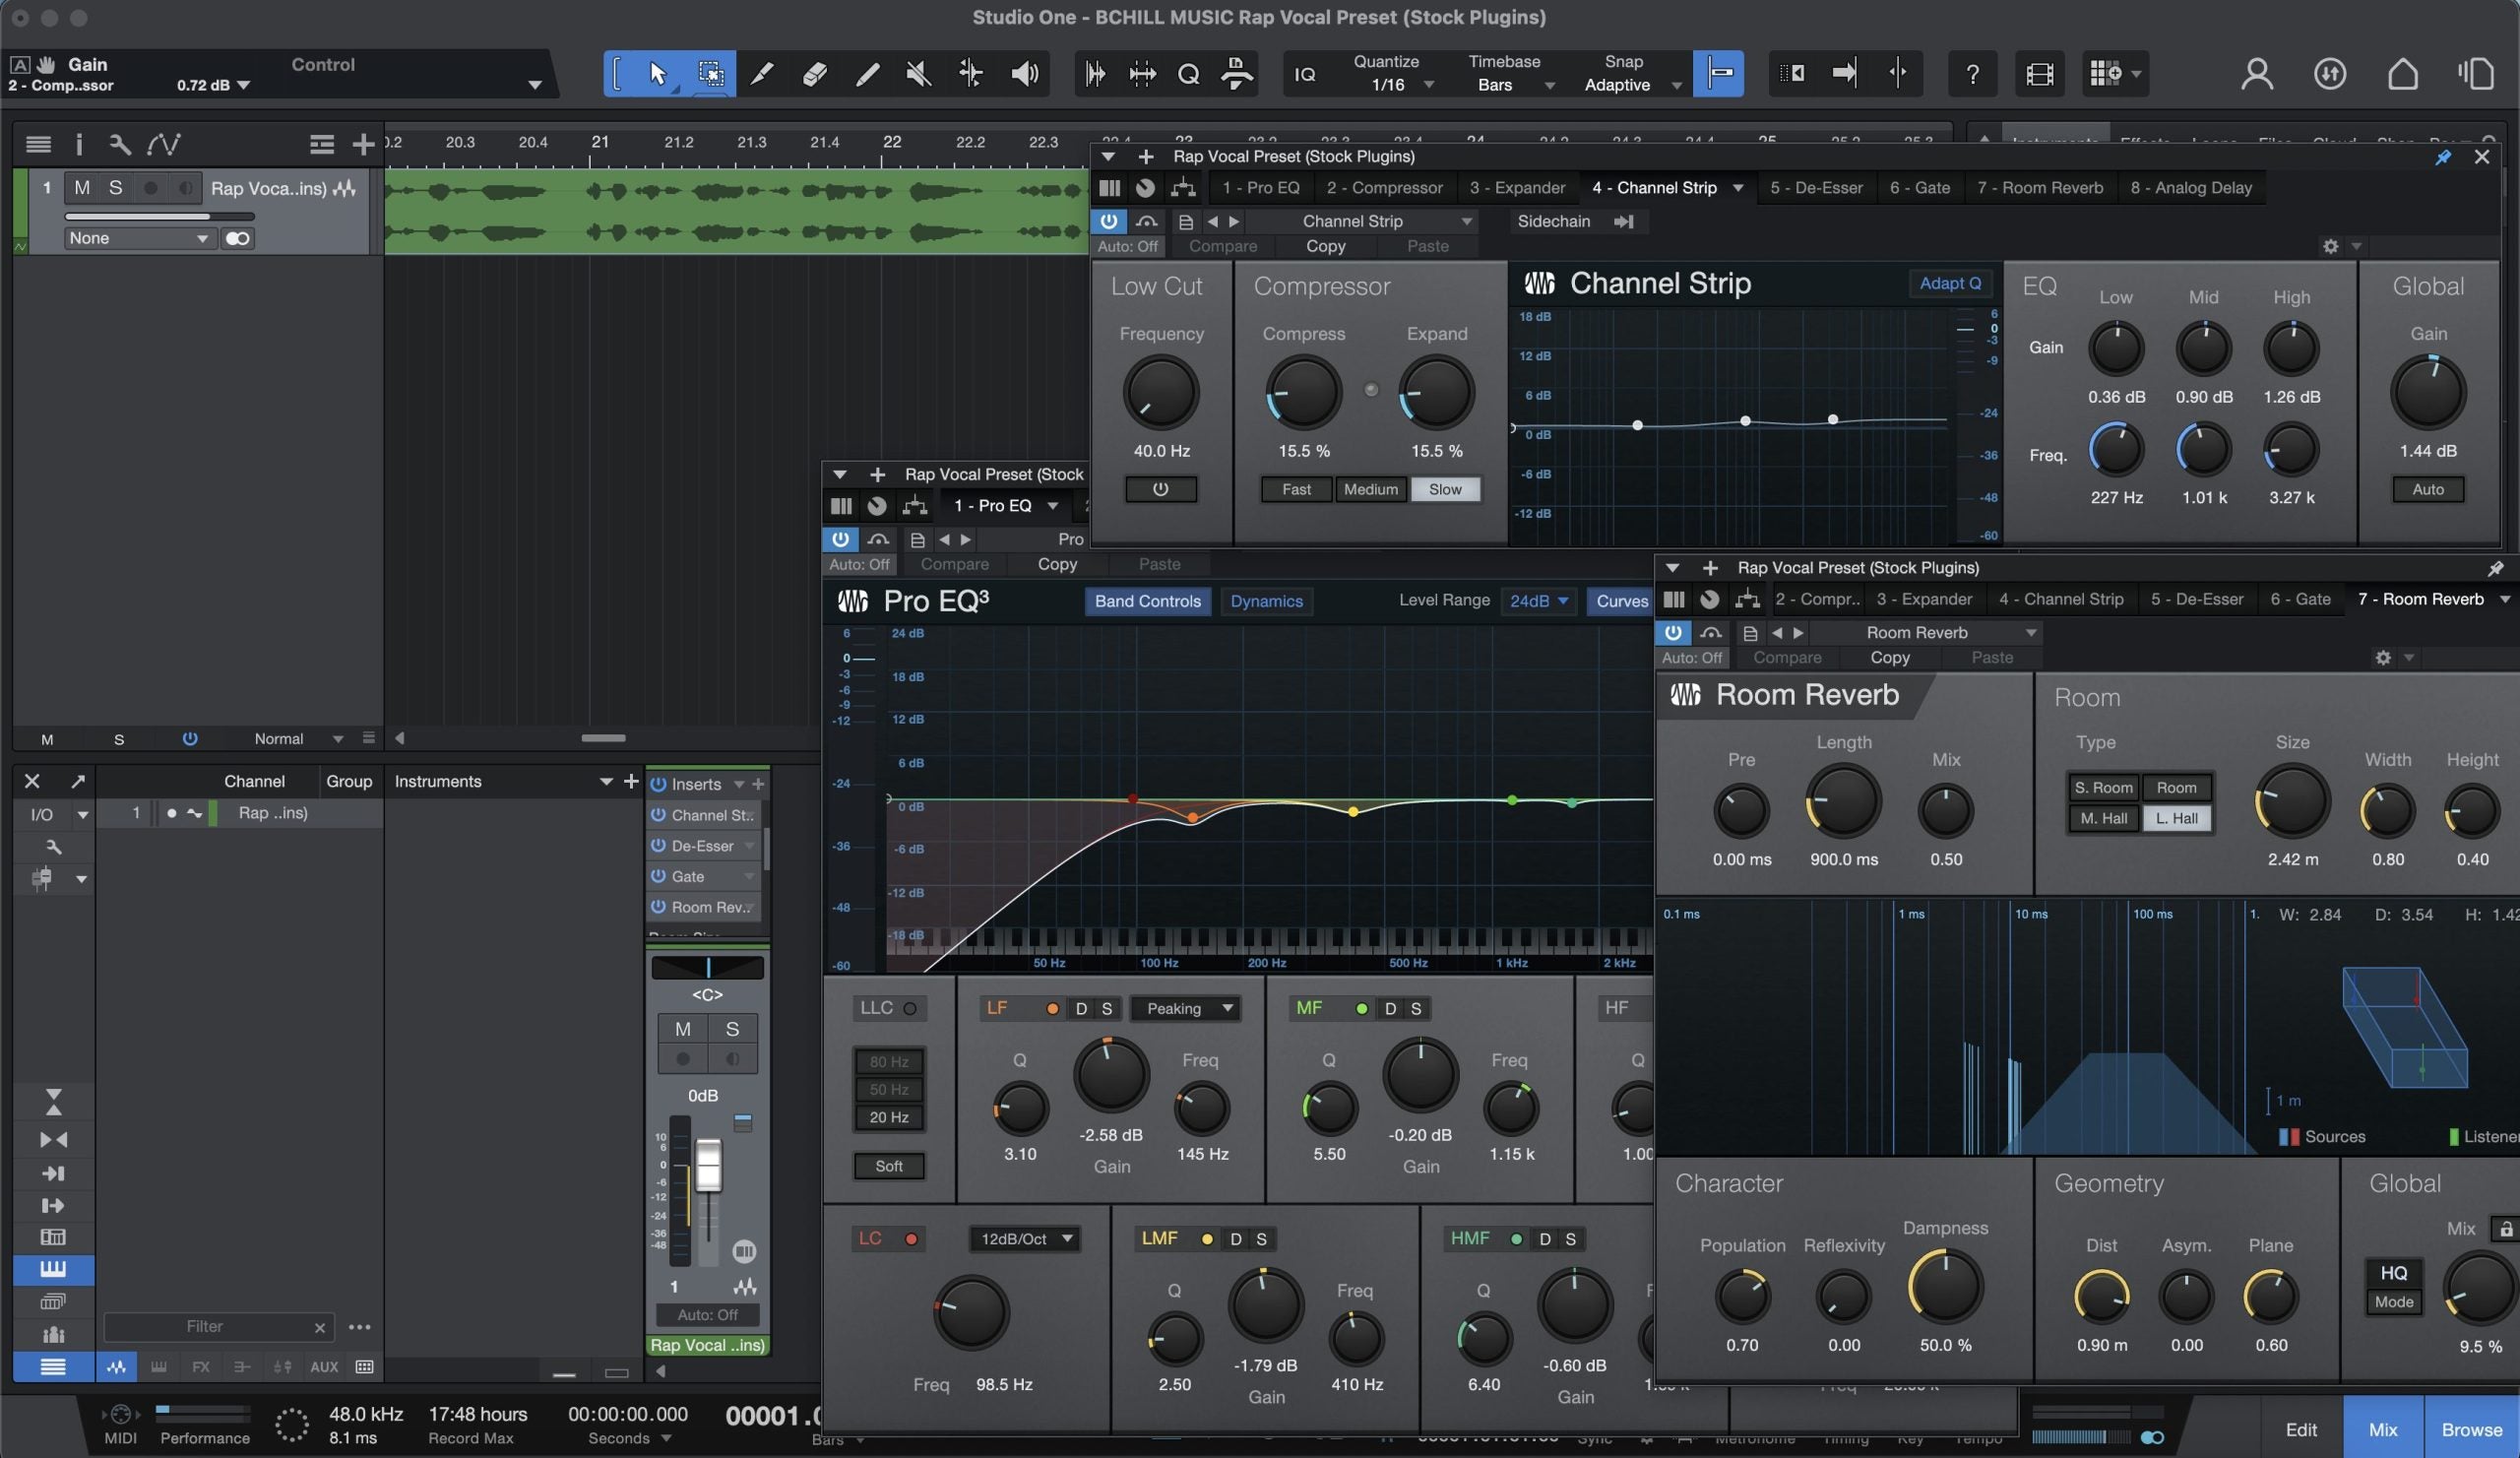2520x1458 pixels.
Task: Click the mixer Filter search field
Action: click(205, 1327)
